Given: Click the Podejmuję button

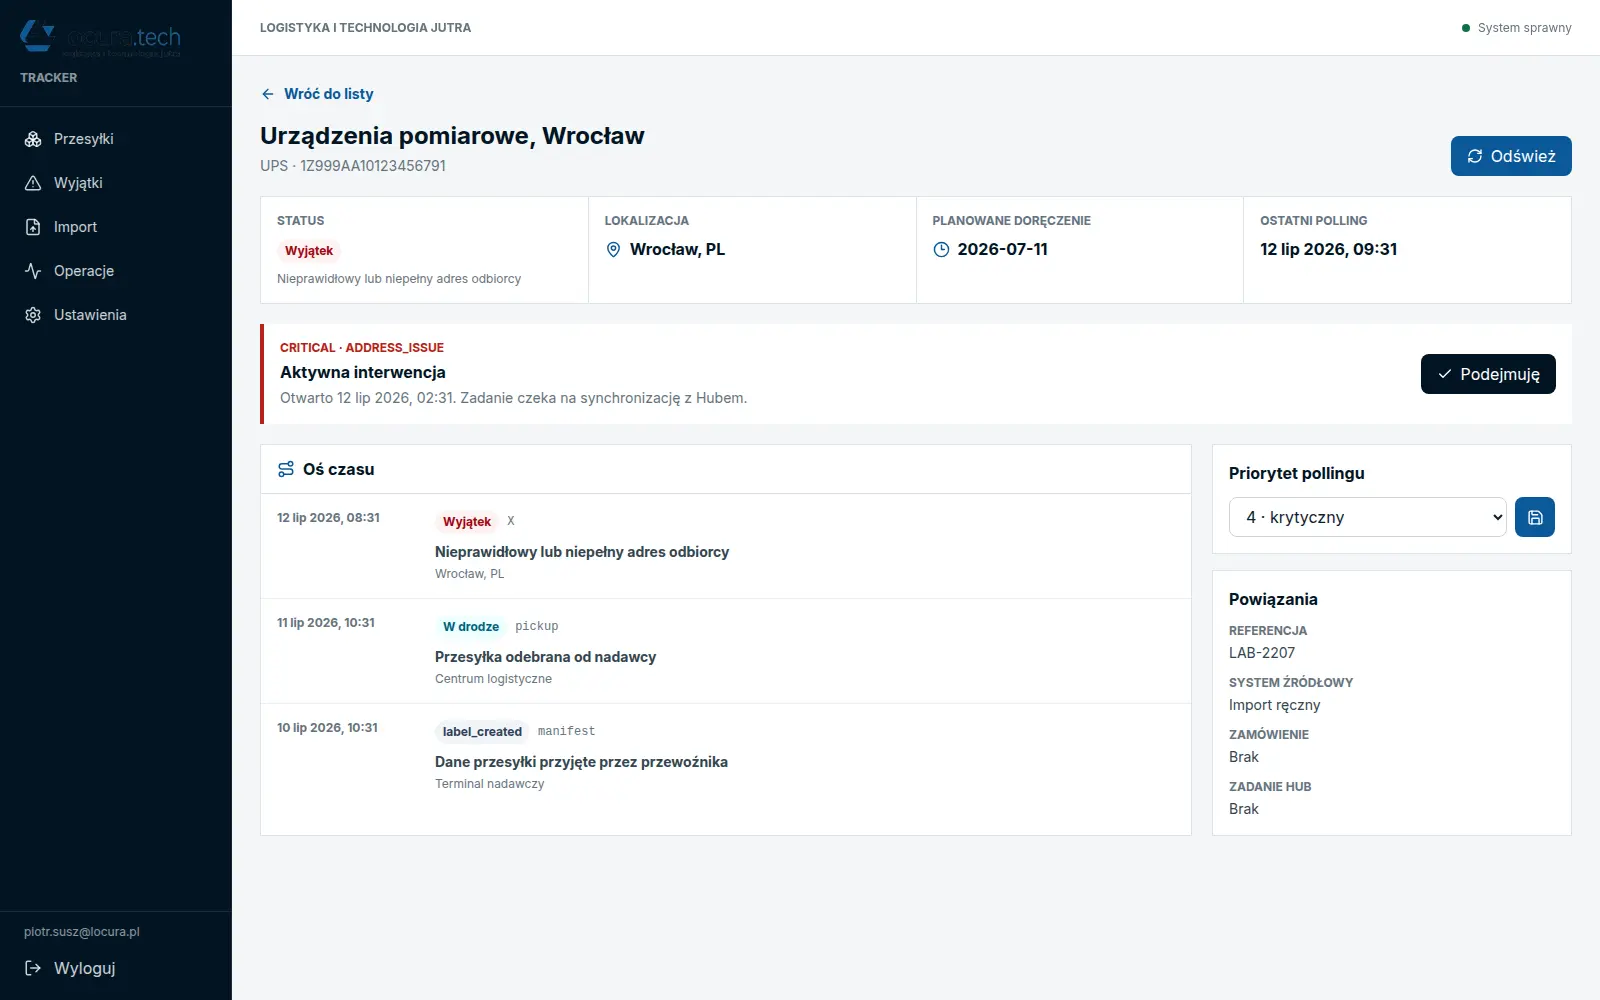Looking at the screenshot, I should coord(1488,374).
